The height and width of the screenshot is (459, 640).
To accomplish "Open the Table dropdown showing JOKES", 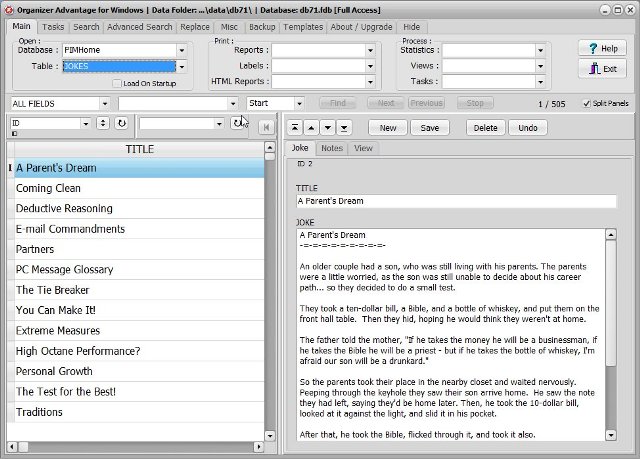I will [x=182, y=67].
